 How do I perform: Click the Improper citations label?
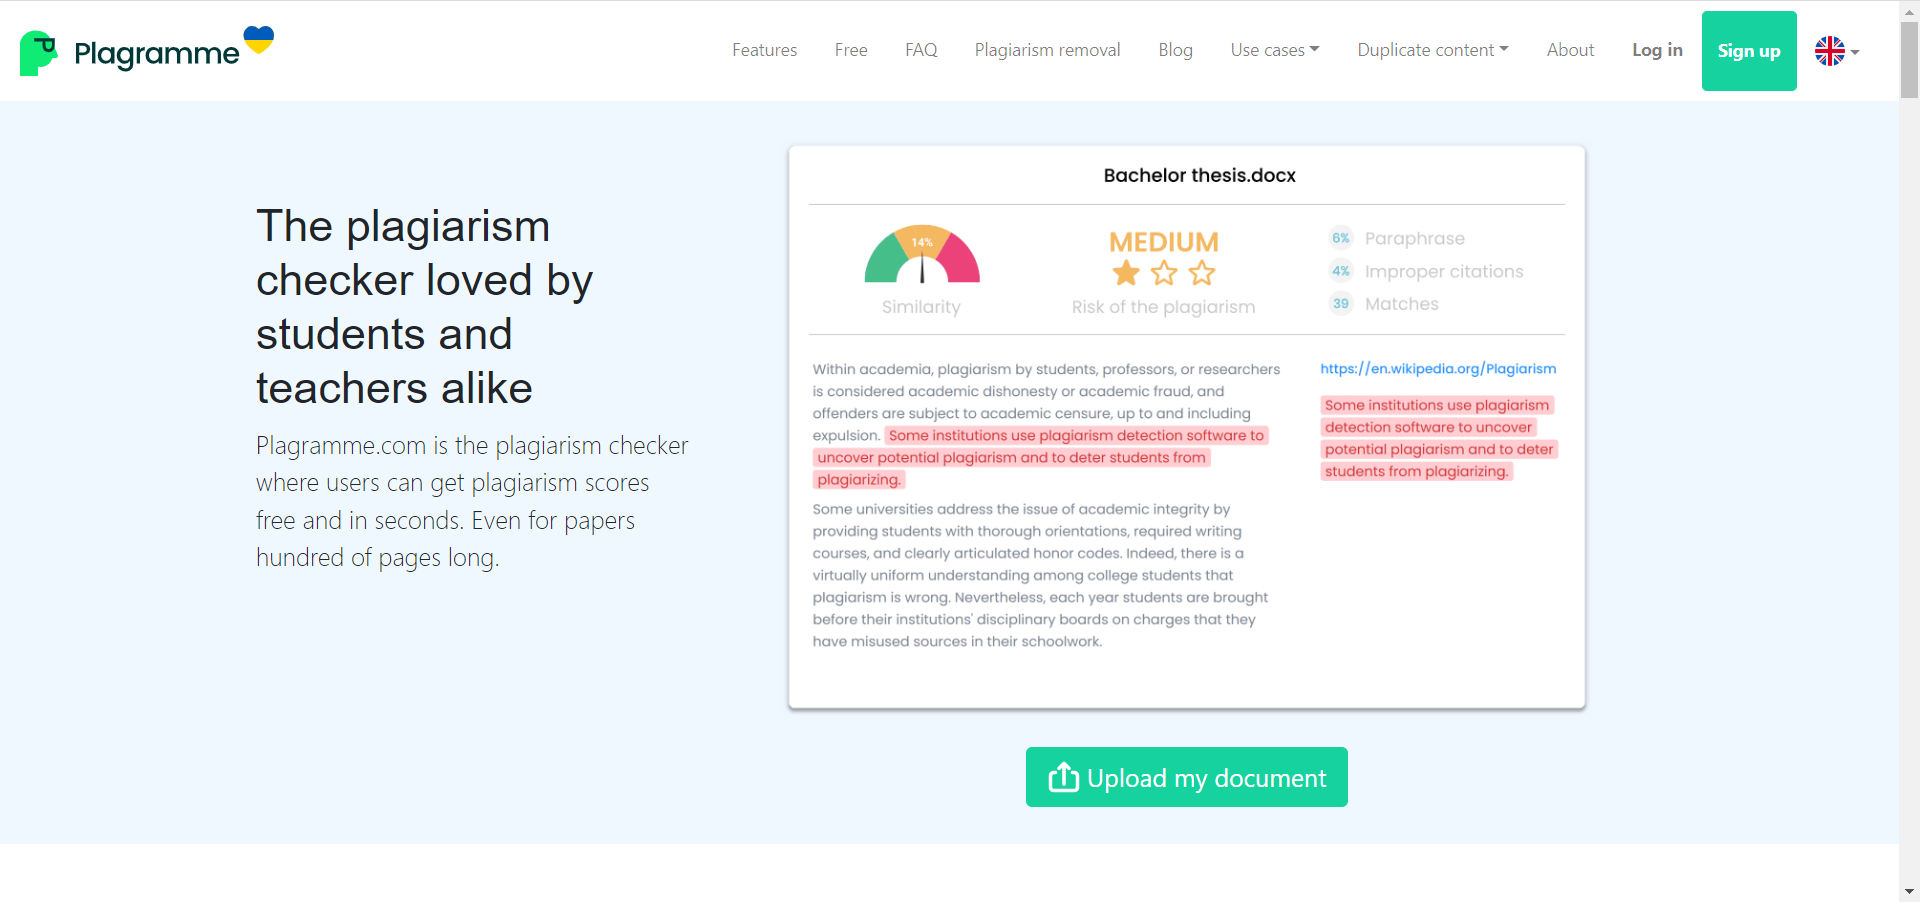1444,271
